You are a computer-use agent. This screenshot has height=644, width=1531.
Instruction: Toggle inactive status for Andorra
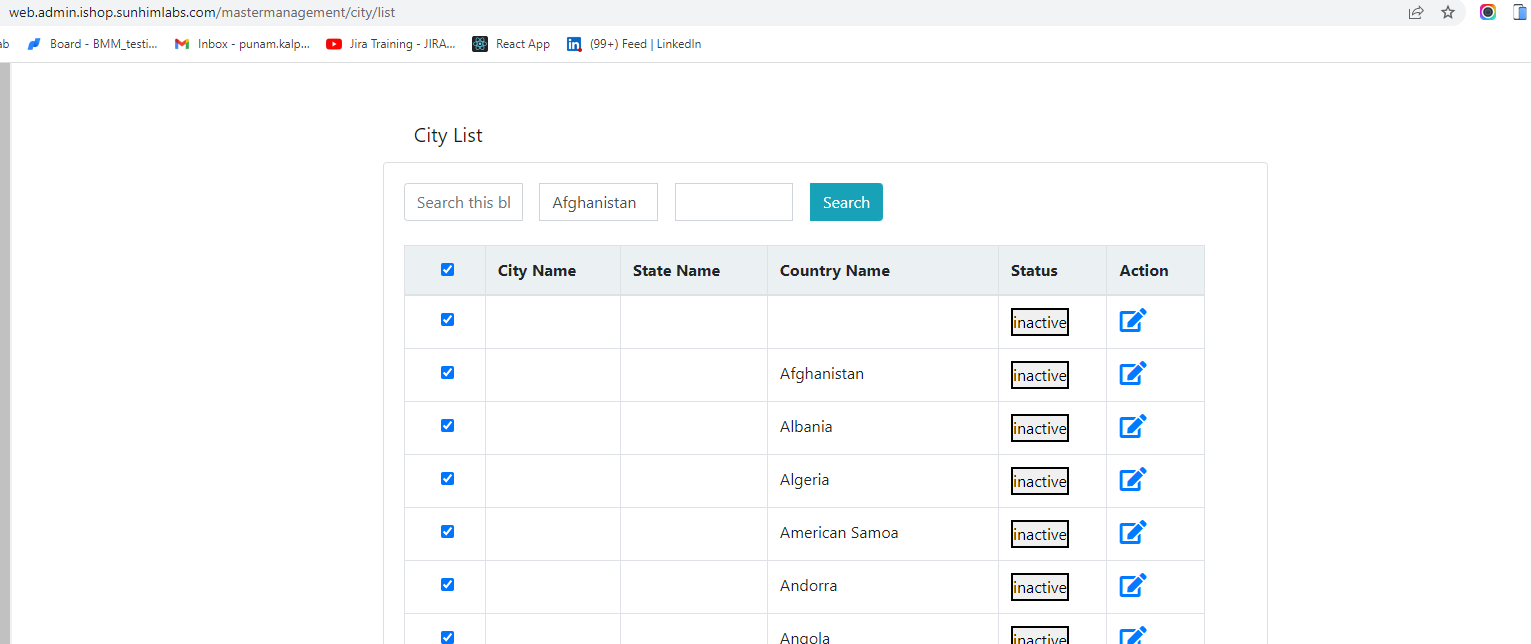1040,587
